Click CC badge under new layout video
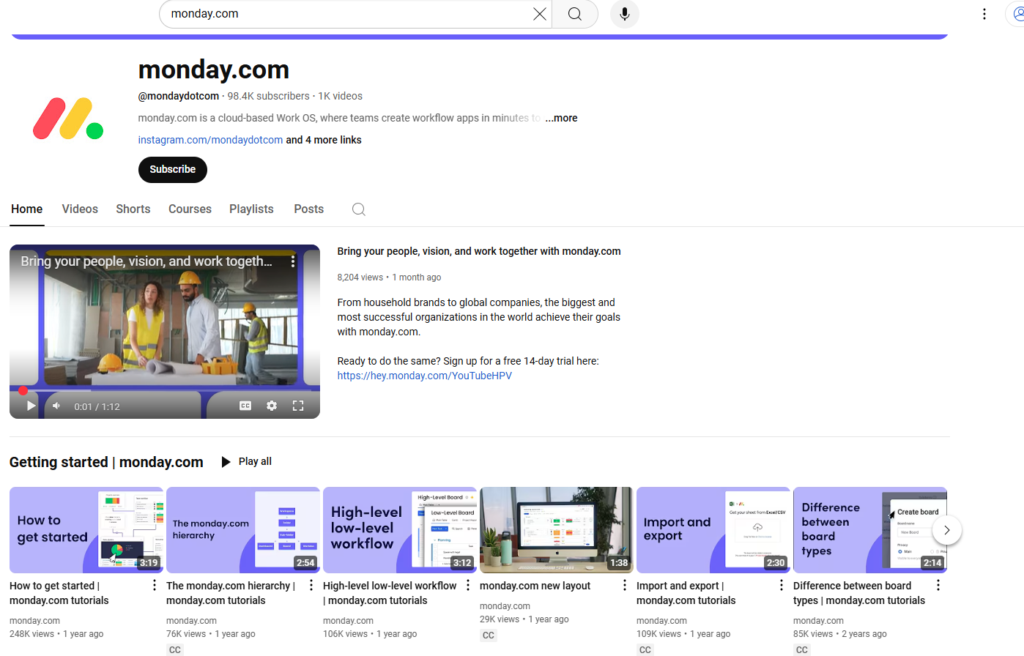 point(488,635)
